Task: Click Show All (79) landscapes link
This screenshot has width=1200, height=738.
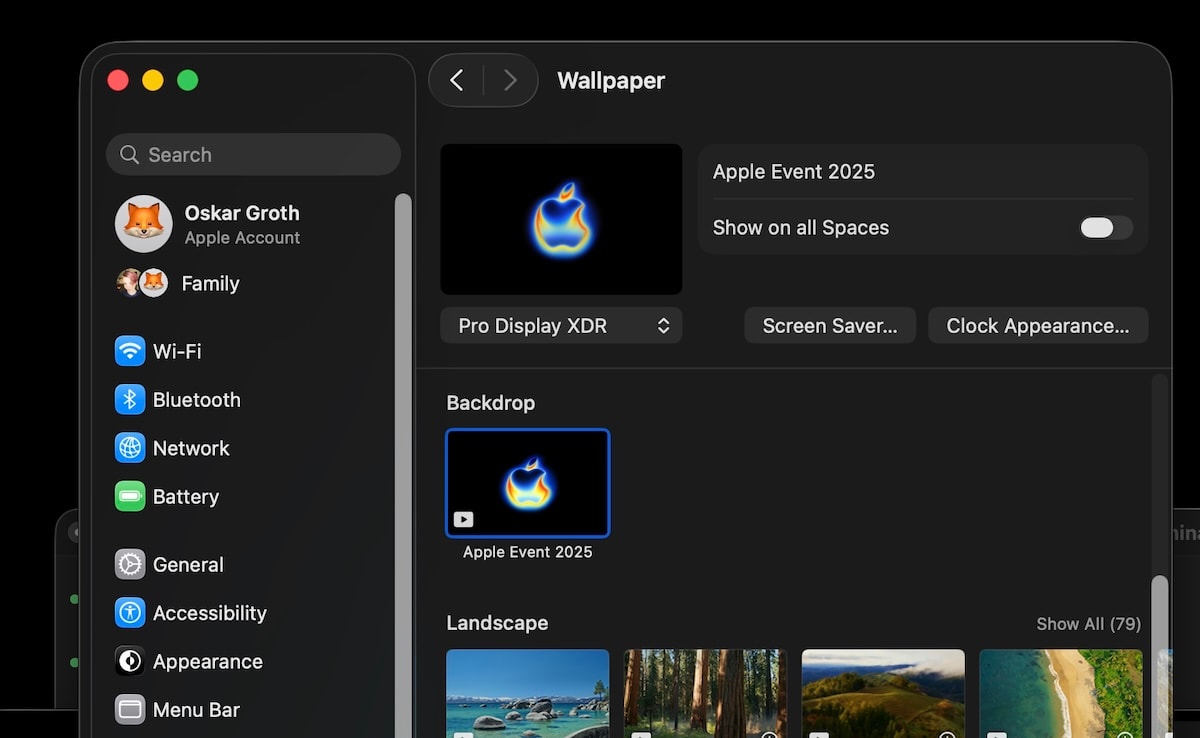Action: (x=1088, y=624)
